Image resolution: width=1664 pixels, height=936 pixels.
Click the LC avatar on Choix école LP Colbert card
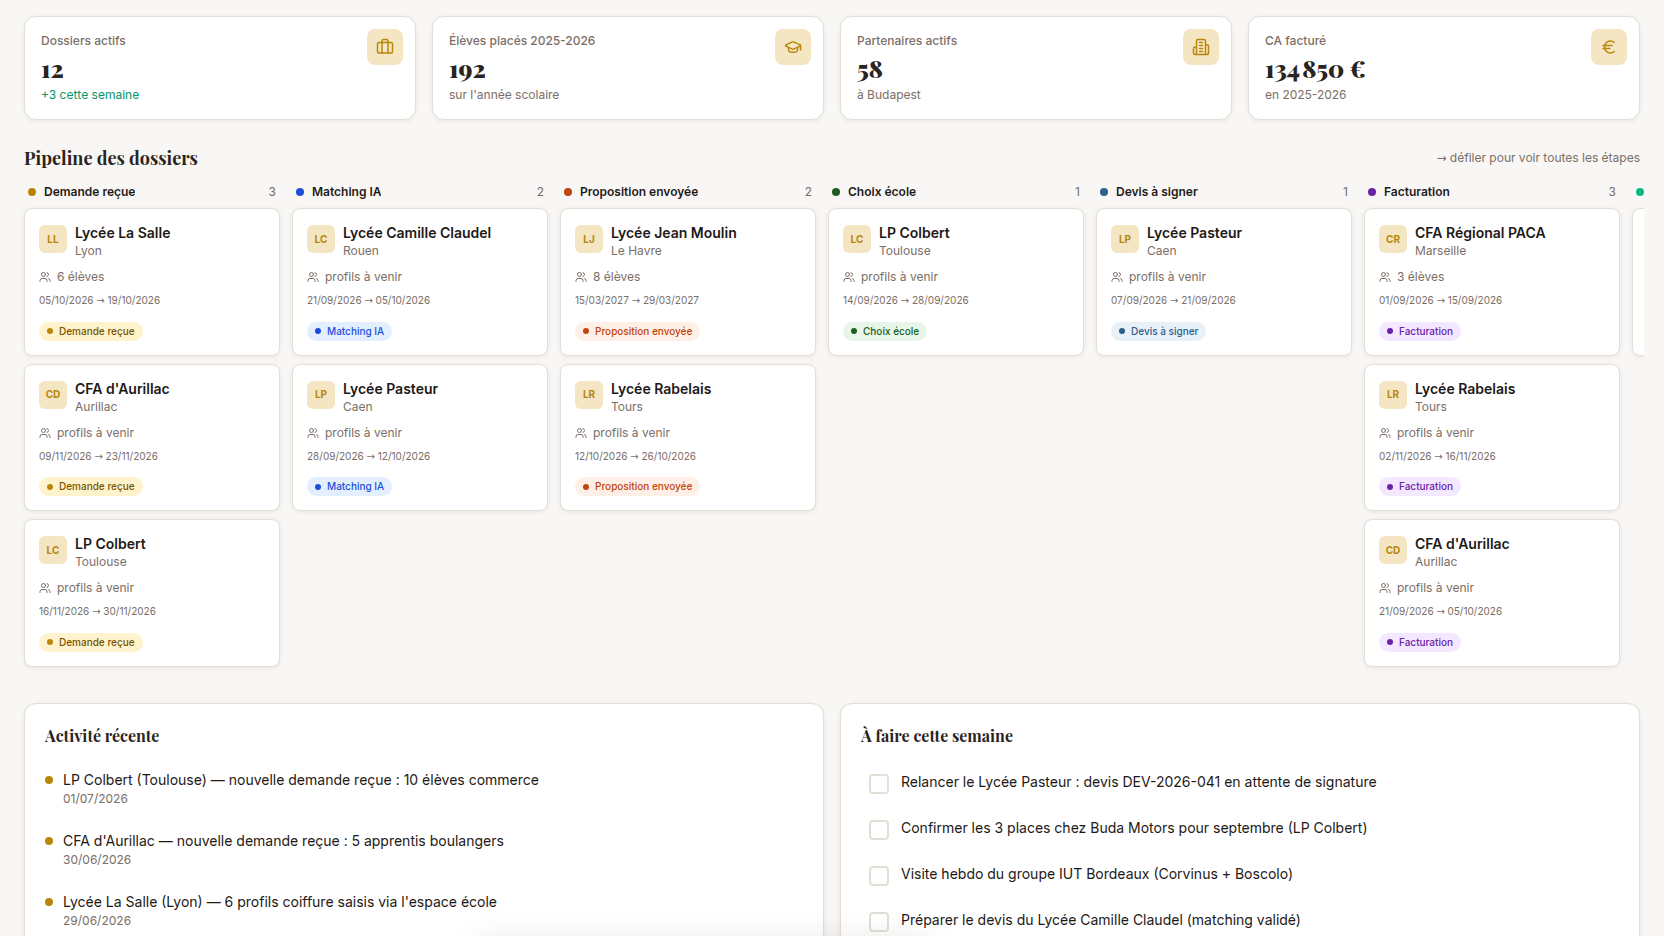pyautogui.click(x=857, y=239)
